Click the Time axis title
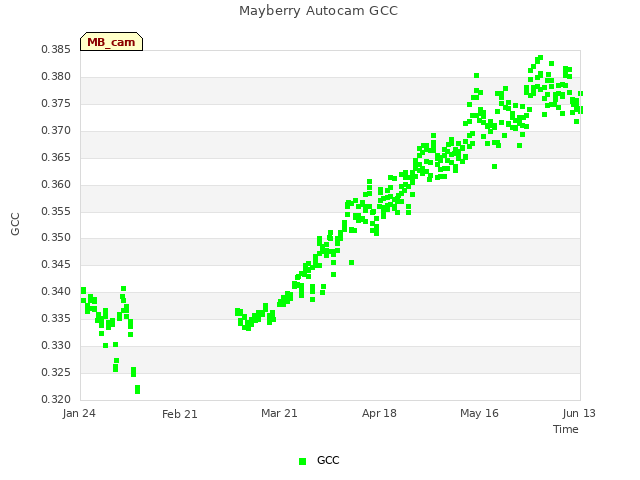Viewport: 640px width, 480px height. [566, 429]
